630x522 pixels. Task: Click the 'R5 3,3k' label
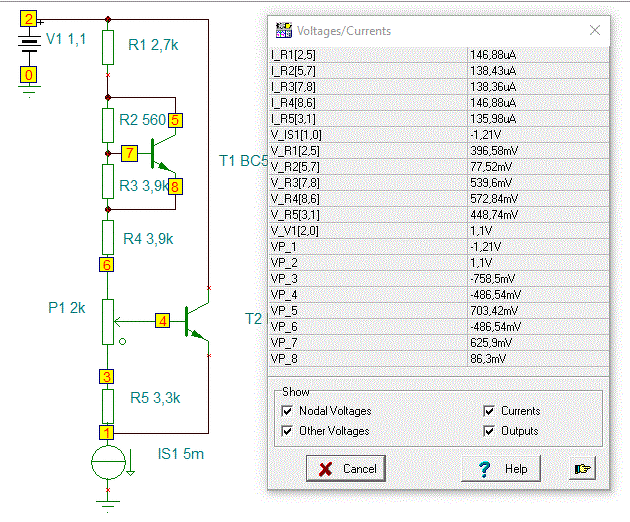click(155, 398)
